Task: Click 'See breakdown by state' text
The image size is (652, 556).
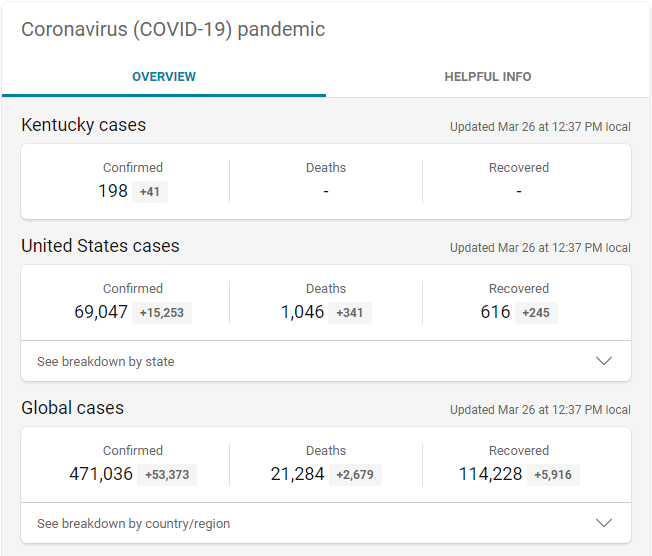Action: click(x=105, y=362)
